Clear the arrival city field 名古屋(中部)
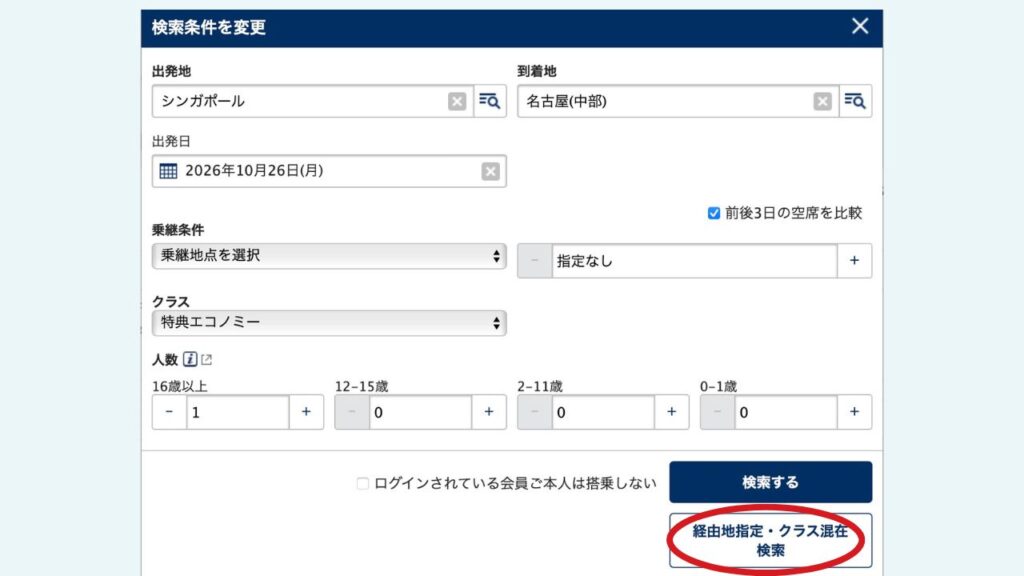Viewport: 1024px width, 576px height. tap(822, 101)
